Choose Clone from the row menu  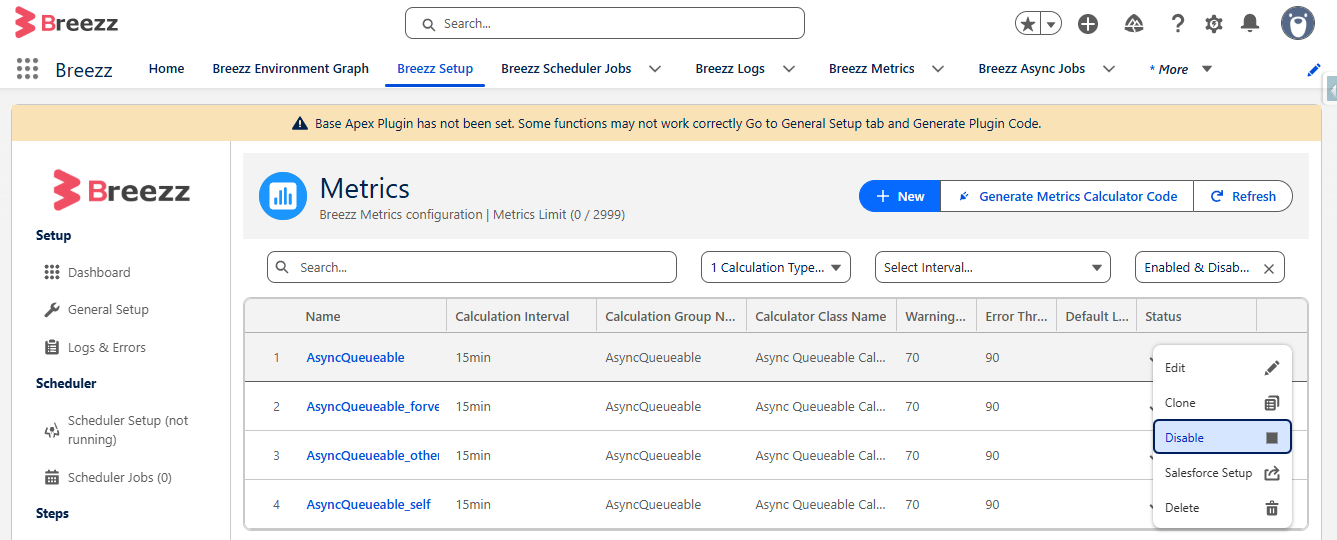click(1222, 403)
